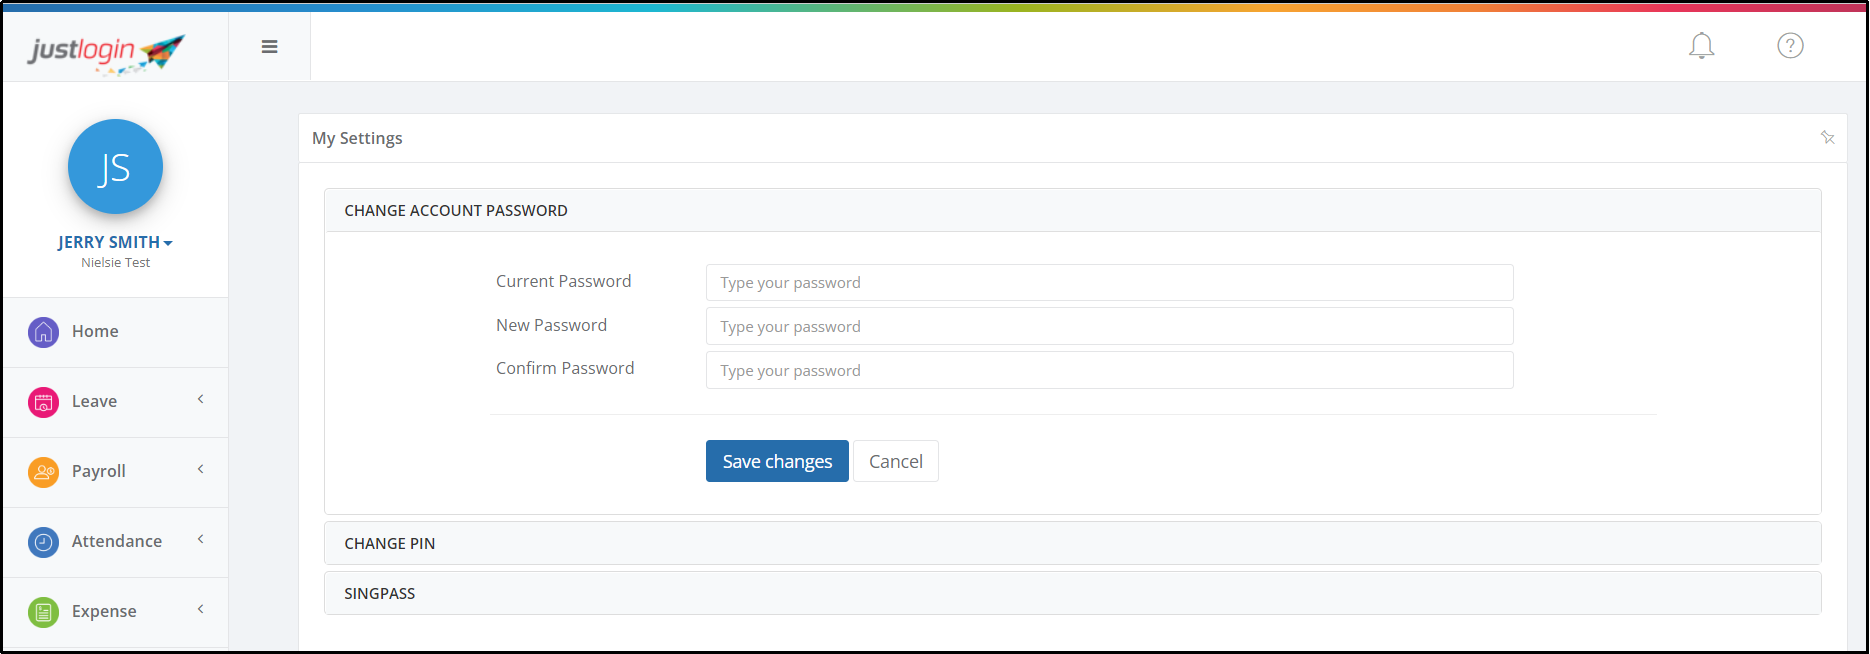This screenshot has height=654, width=1870.
Task: Click the Nielsie Test company label
Action: [115, 262]
